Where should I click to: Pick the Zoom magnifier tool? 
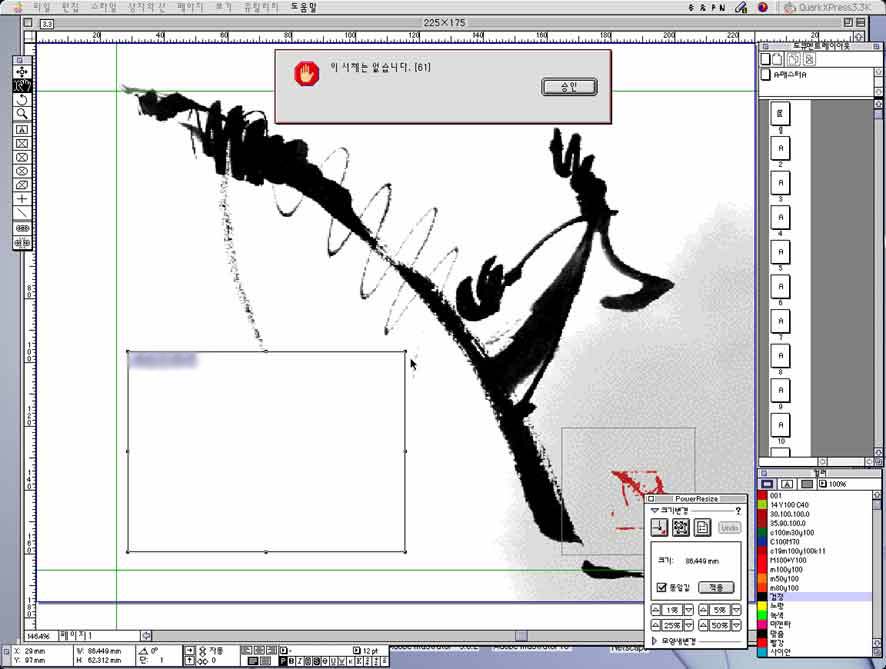(x=22, y=114)
